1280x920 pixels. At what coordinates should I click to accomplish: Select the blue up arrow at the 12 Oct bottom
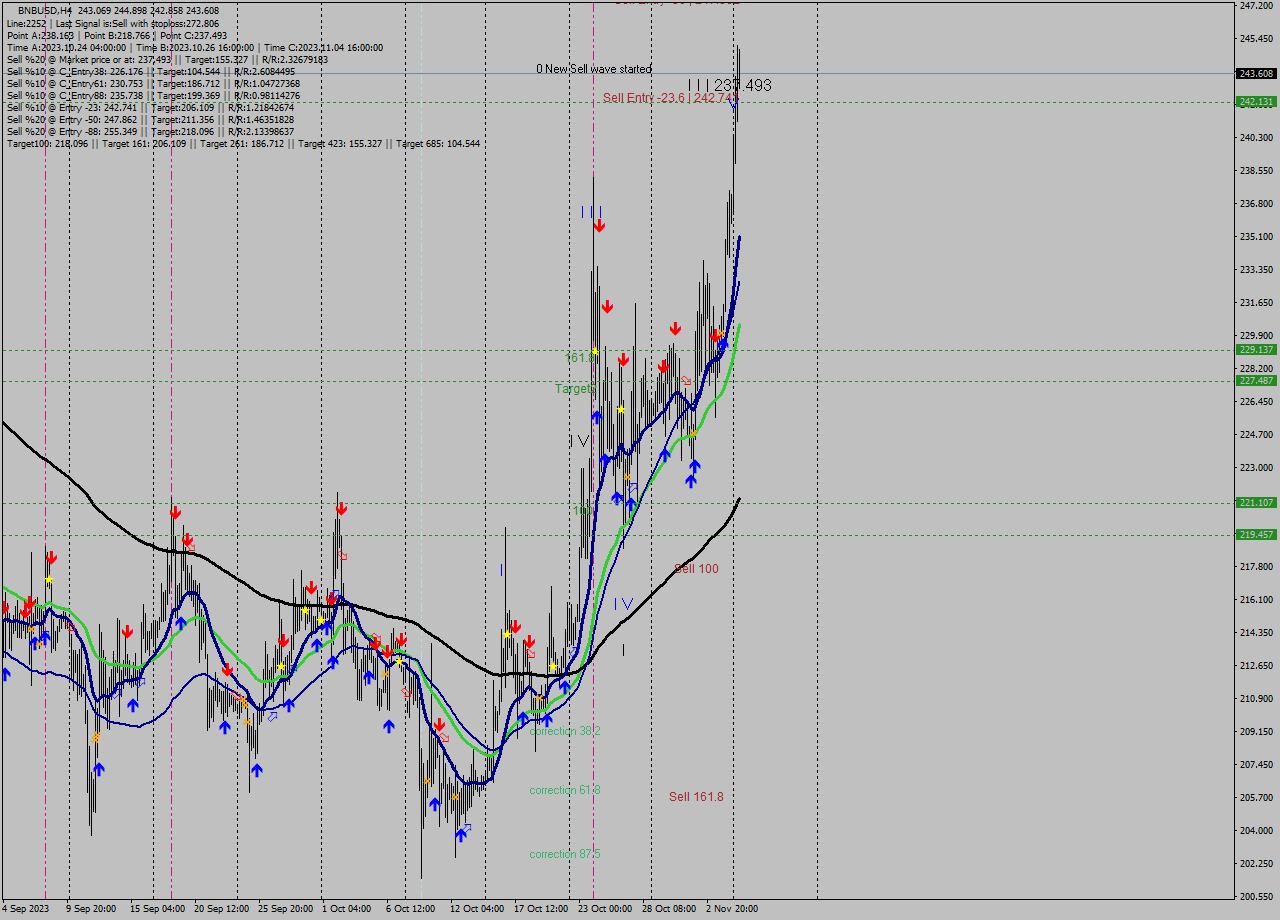click(x=461, y=834)
